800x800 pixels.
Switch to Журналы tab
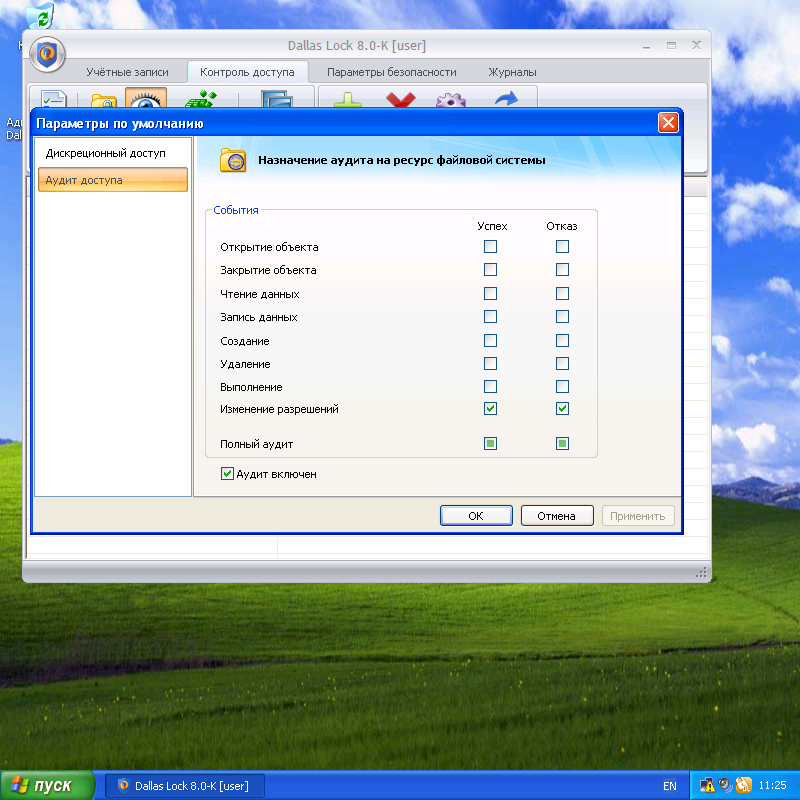tap(512, 72)
